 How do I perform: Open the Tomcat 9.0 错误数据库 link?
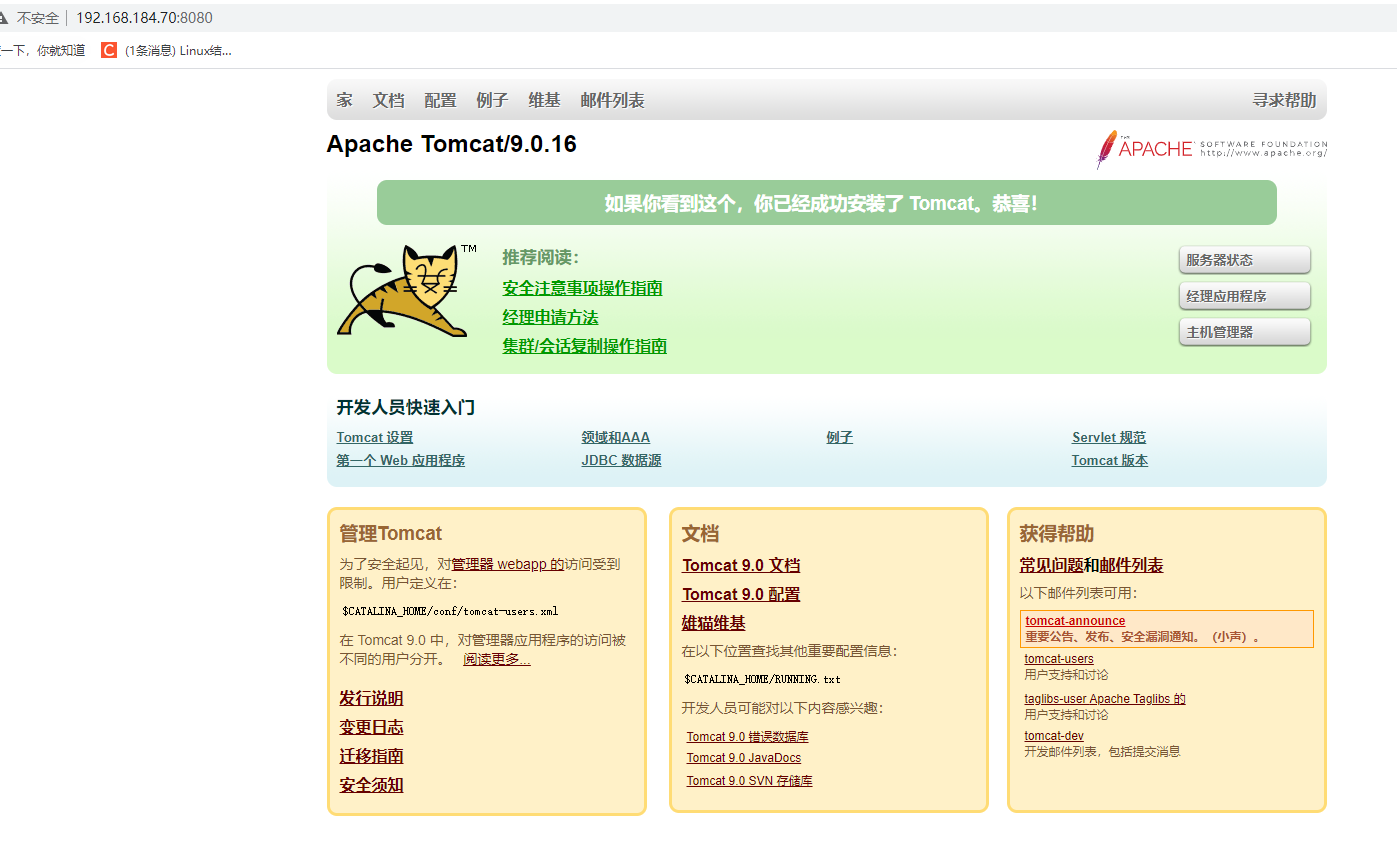pyautogui.click(x=747, y=736)
